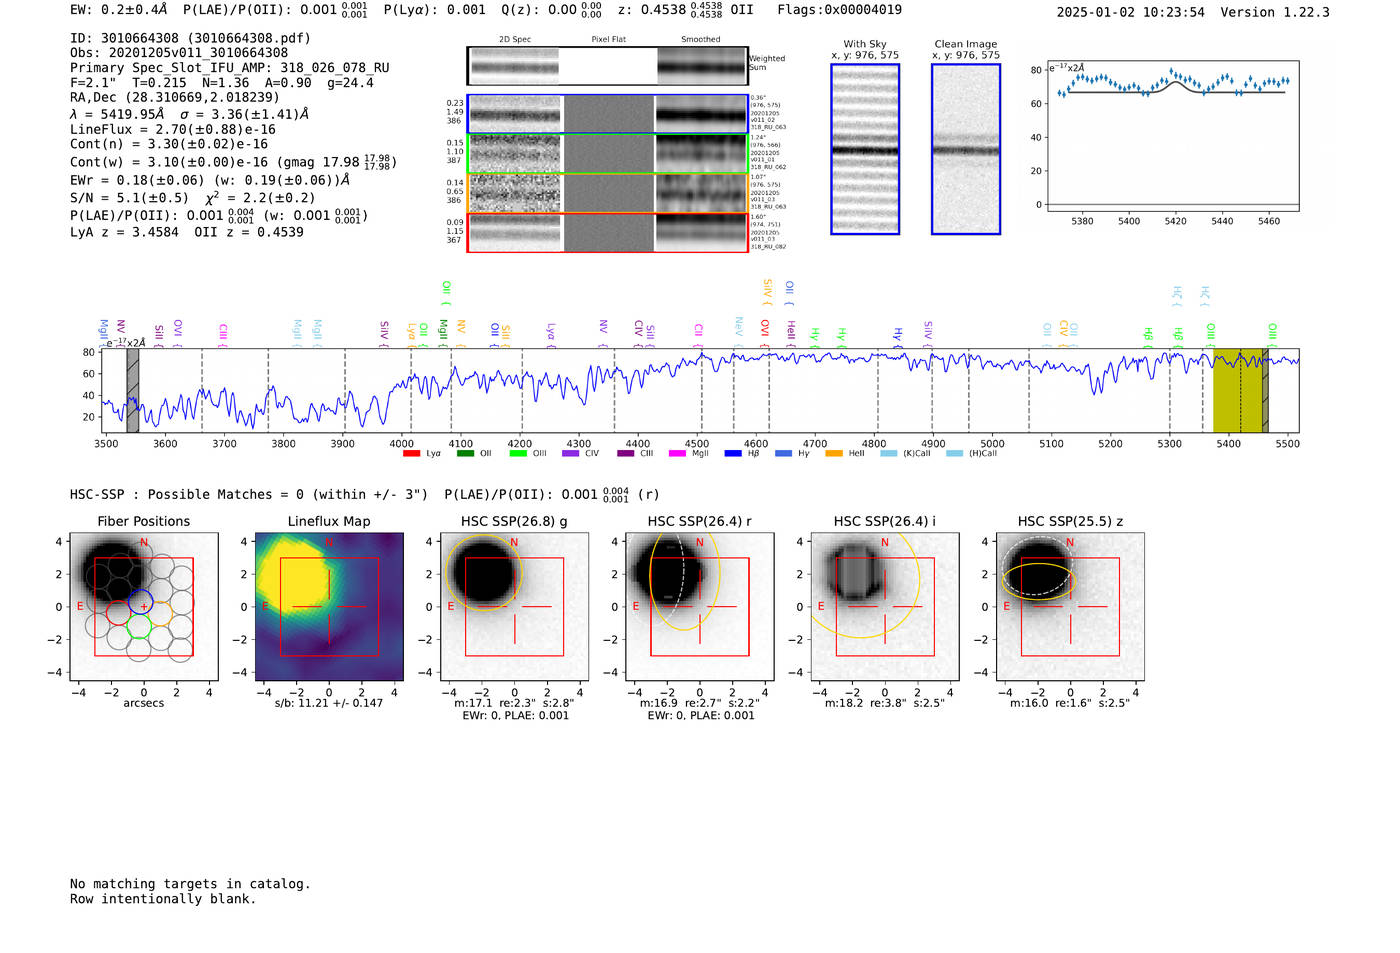This screenshot has width=1400, height=953.
Task: Pick the blue Hβ legend swatch
Action: pyautogui.click(x=733, y=454)
